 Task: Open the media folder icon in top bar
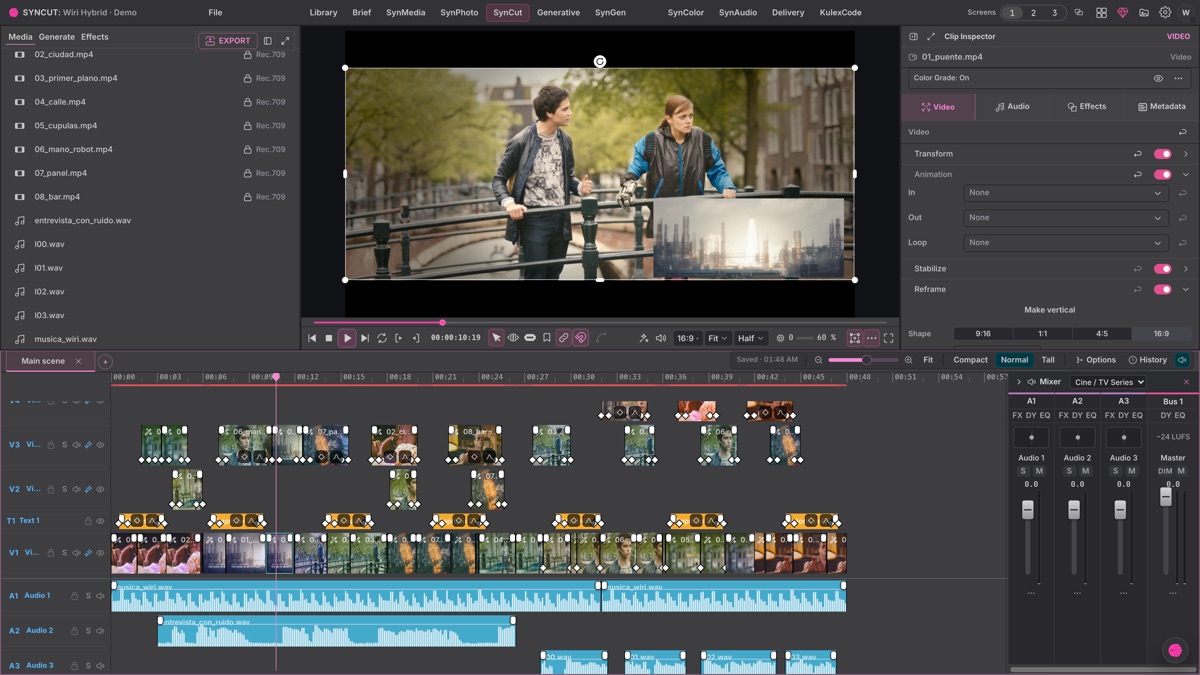[x=1144, y=13]
